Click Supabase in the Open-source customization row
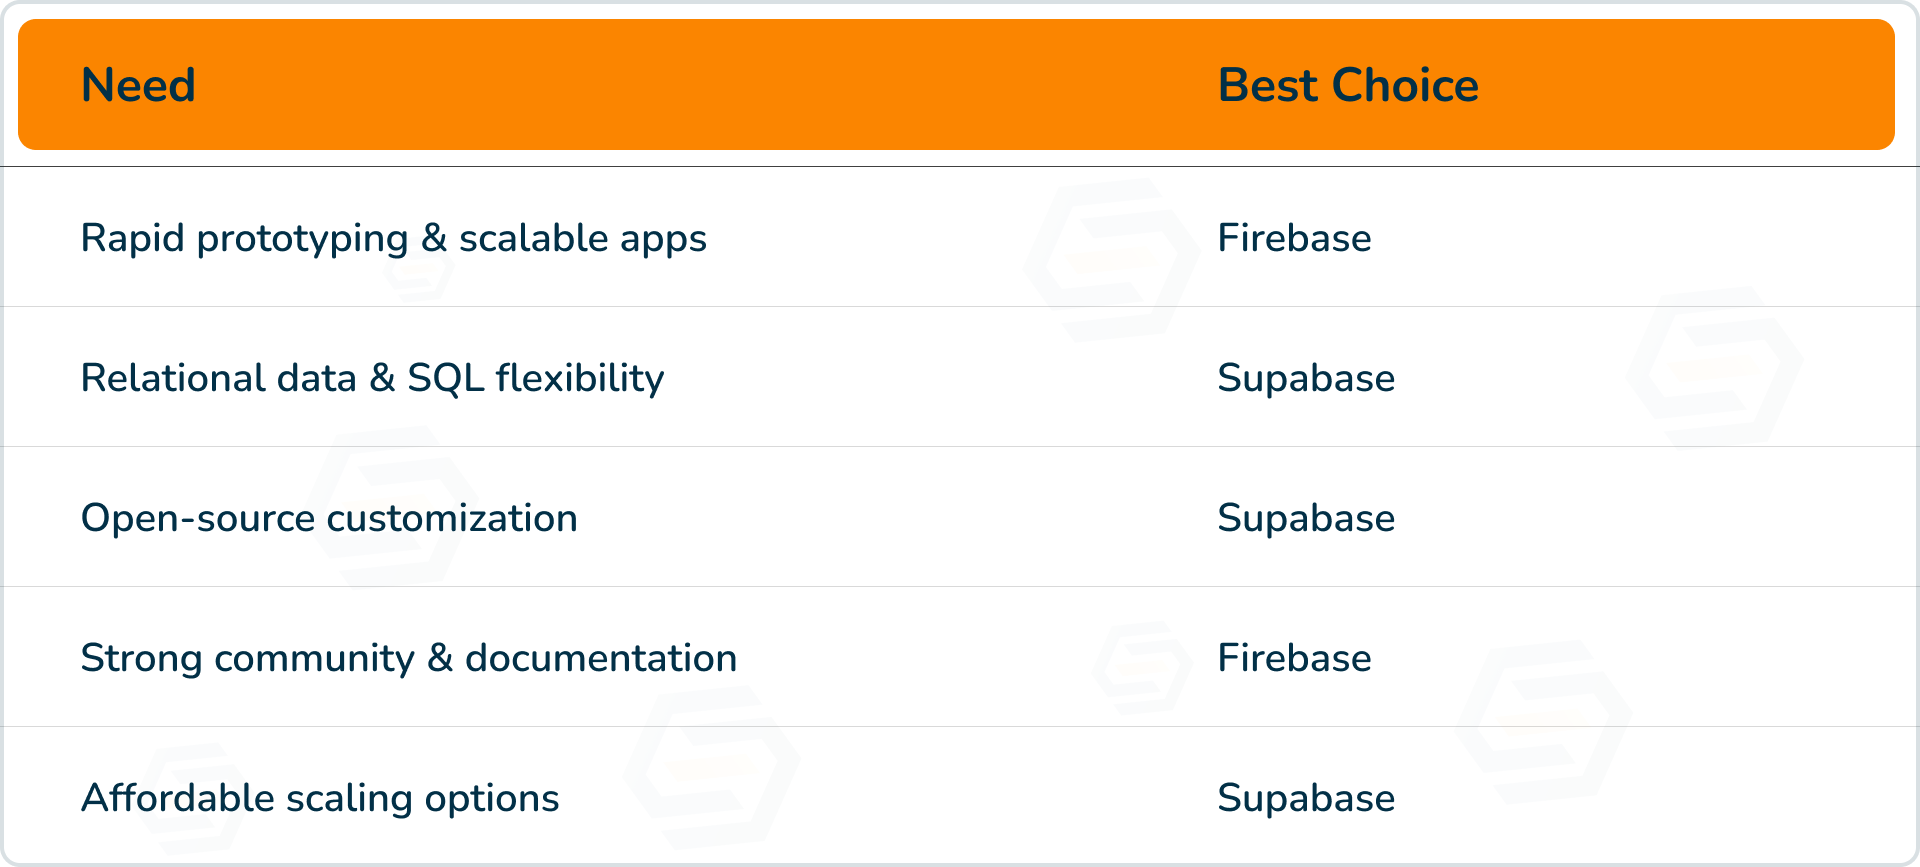Viewport: 1920px width, 867px height. 1305,518
